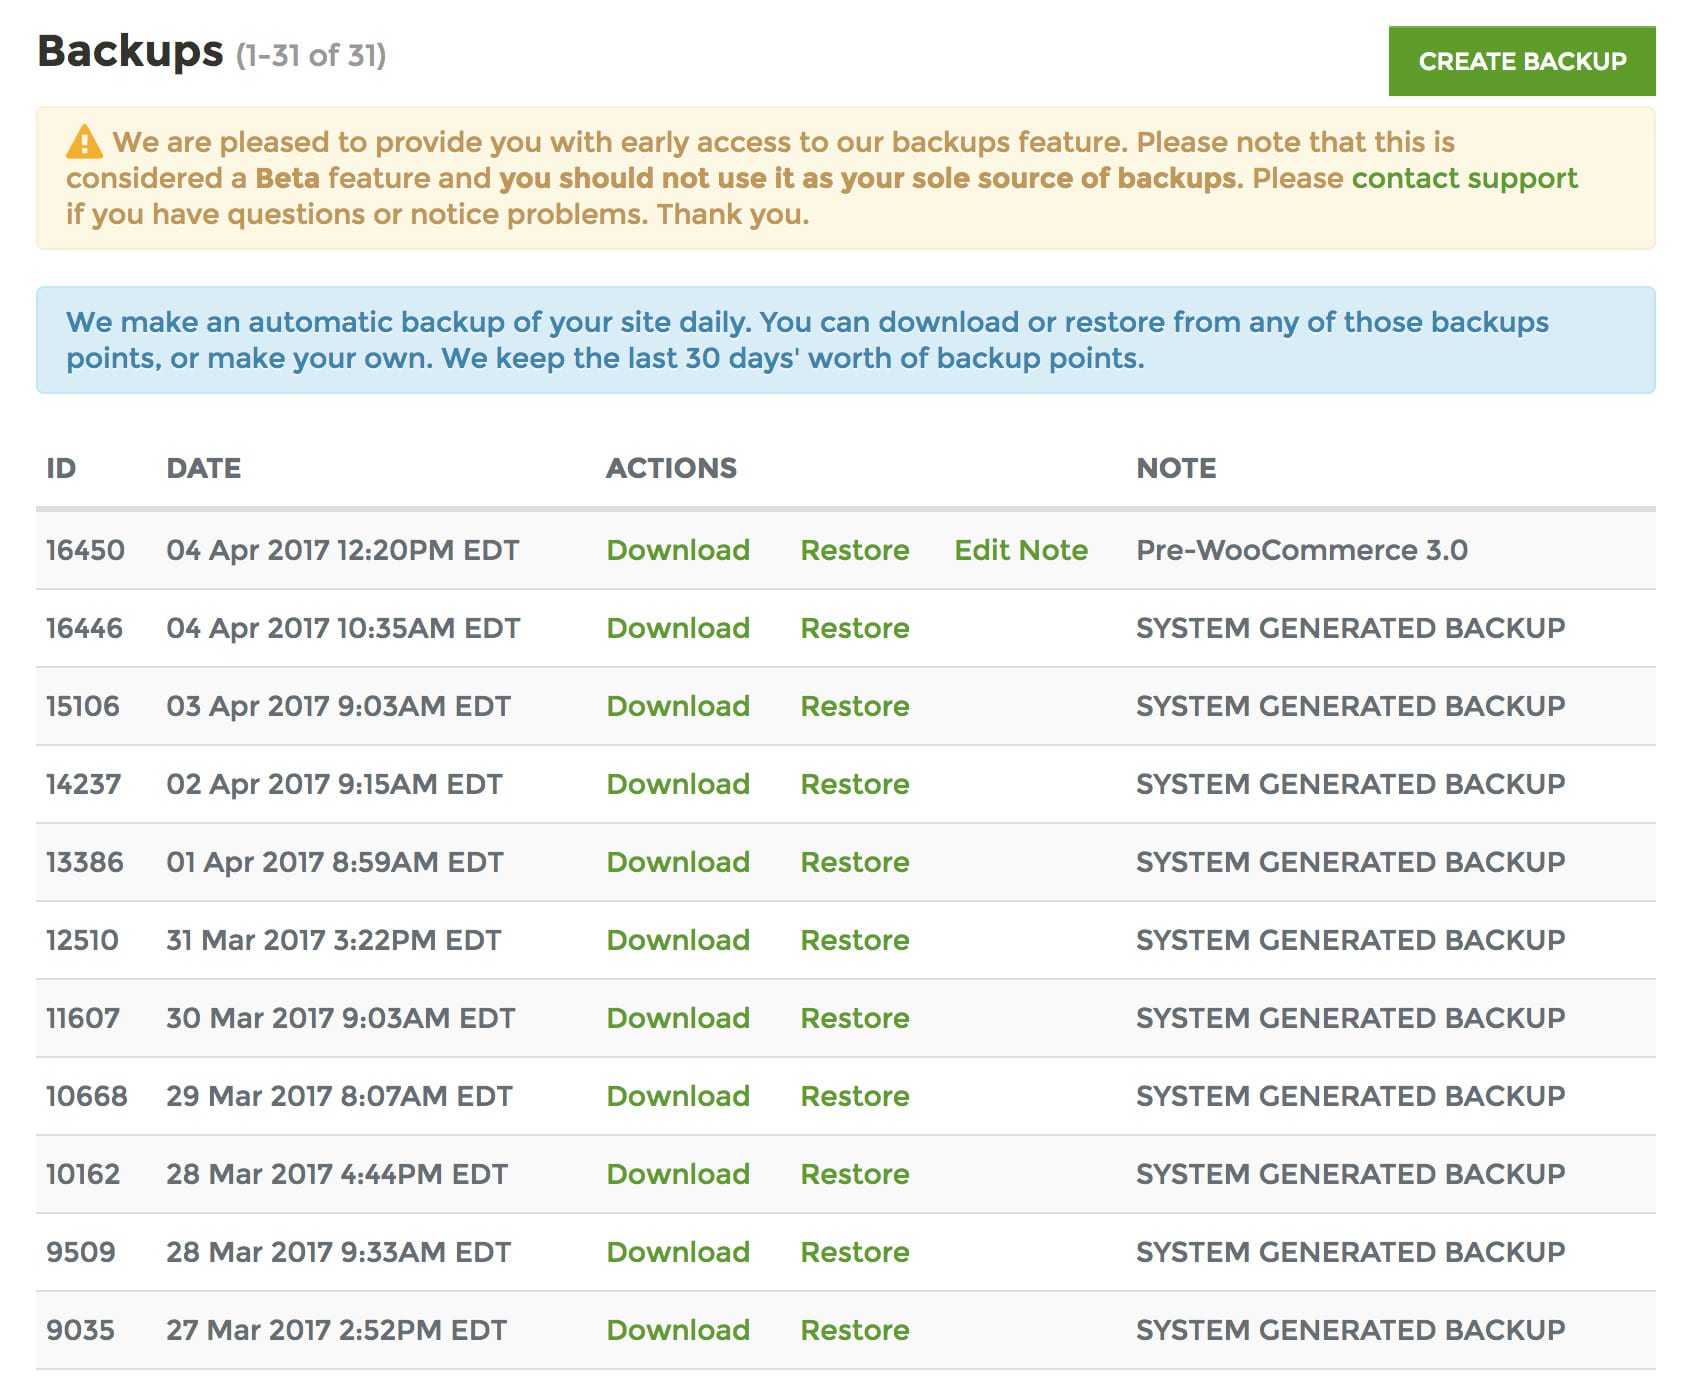
Task: Download backup 10668
Action: click(x=678, y=1096)
